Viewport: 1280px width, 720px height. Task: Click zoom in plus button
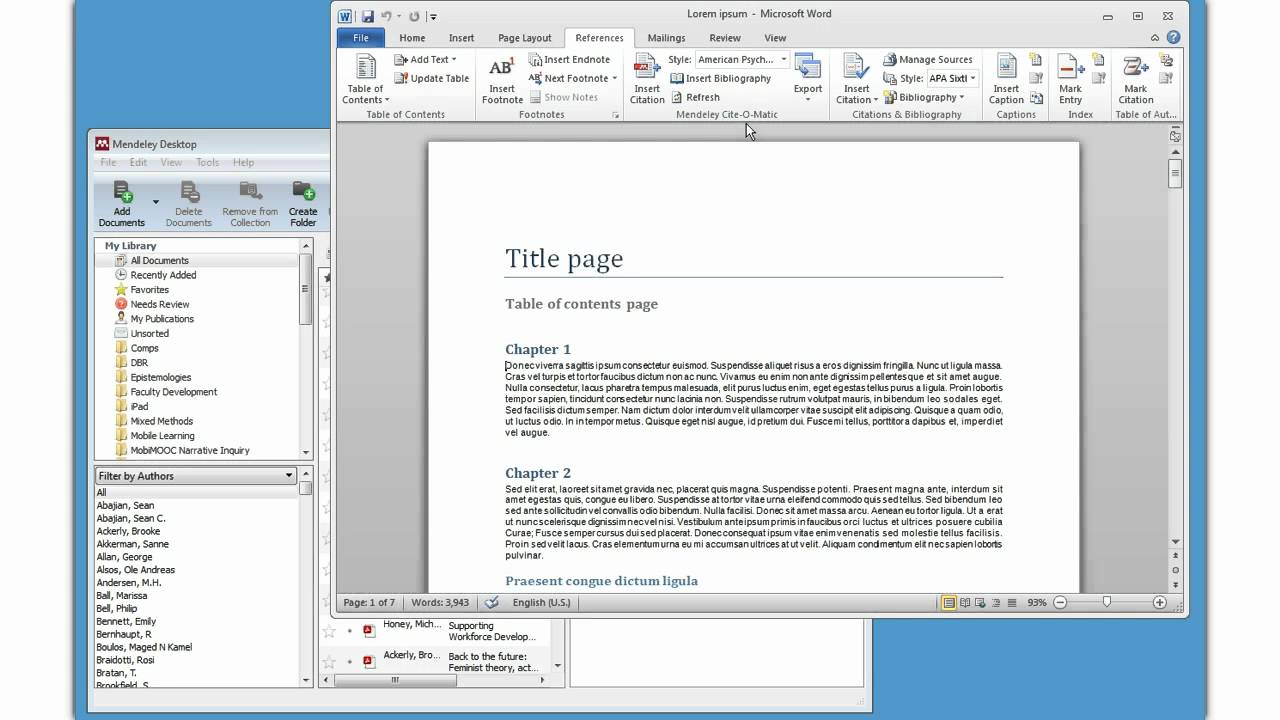[x=1159, y=603]
